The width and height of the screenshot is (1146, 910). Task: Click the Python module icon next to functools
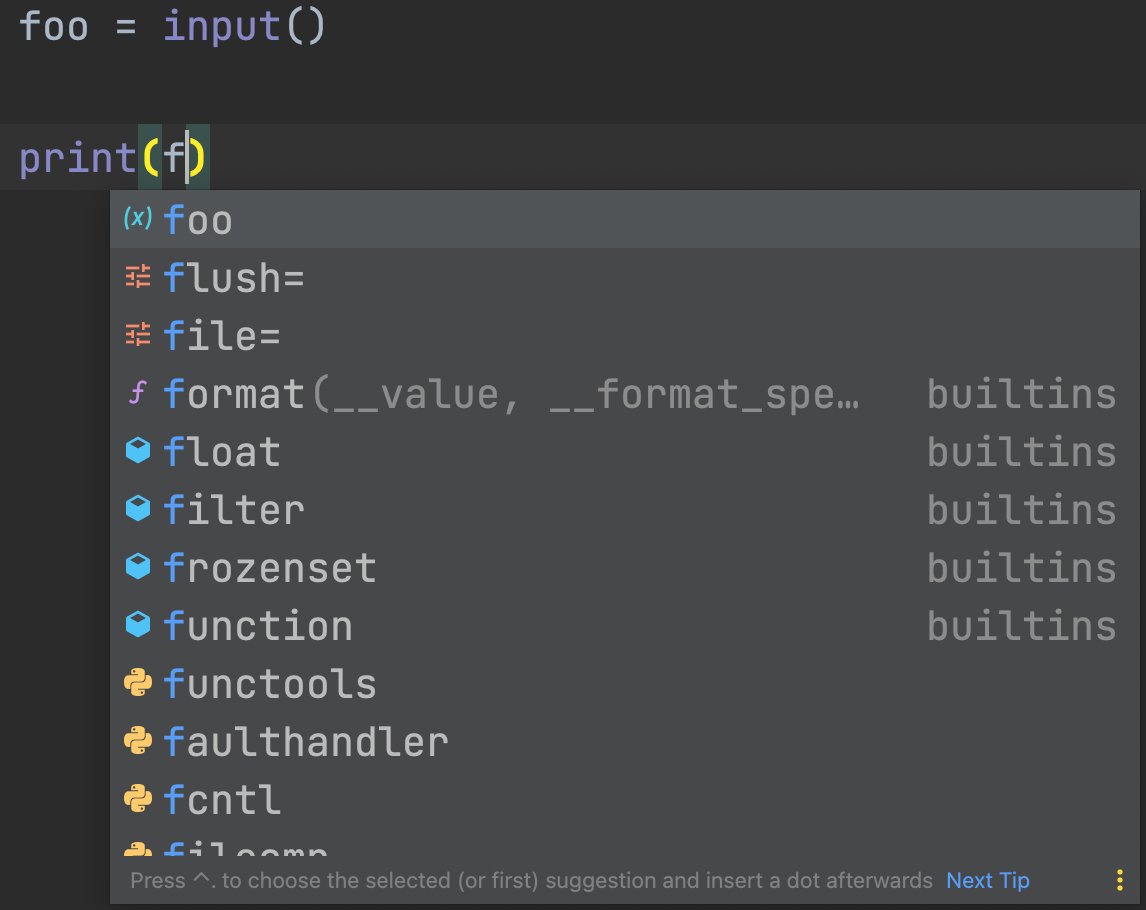tap(137, 683)
